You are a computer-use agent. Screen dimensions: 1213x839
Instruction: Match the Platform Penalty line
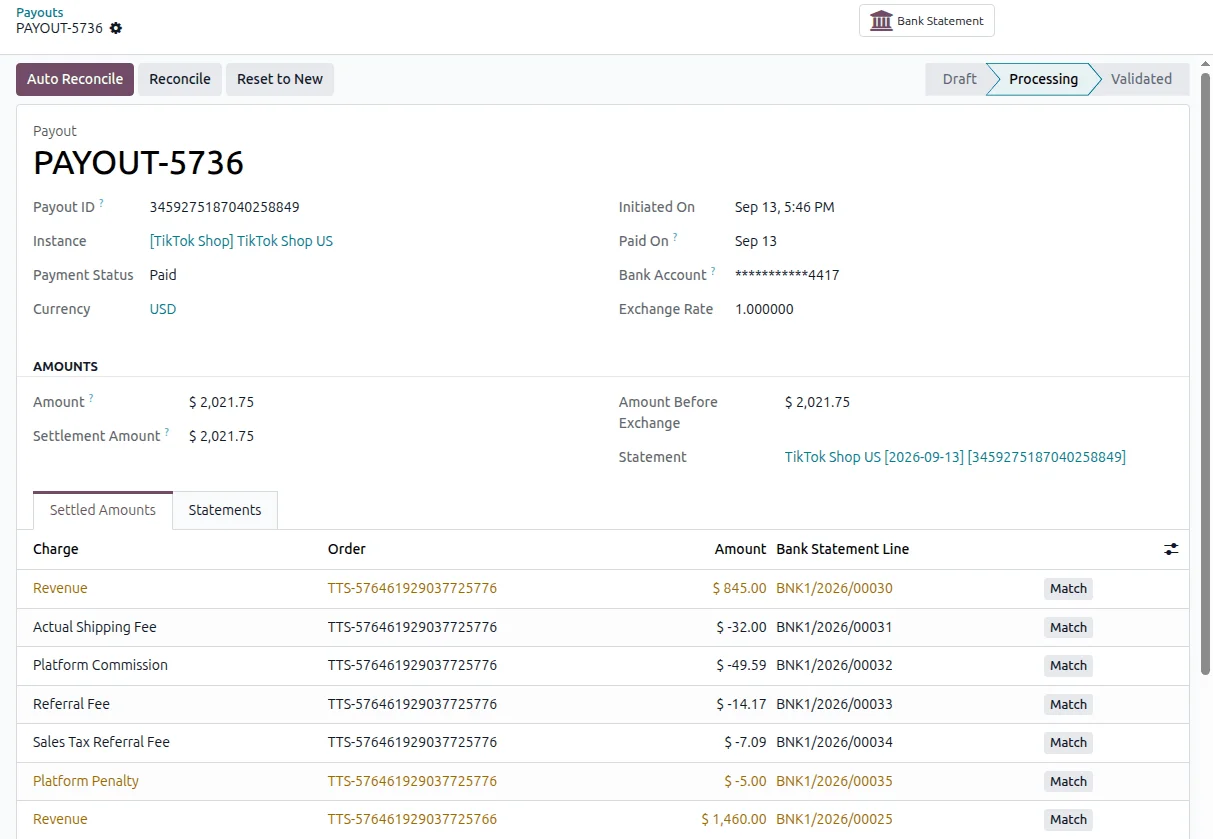point(1068,782)
